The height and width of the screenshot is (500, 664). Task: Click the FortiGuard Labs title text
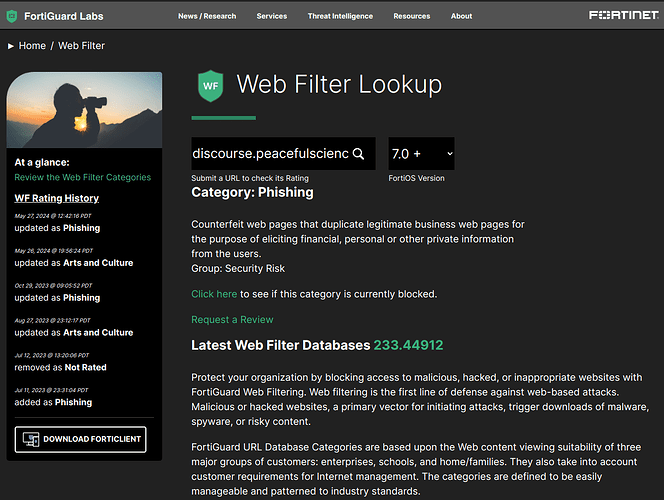(x=64, y=16)
